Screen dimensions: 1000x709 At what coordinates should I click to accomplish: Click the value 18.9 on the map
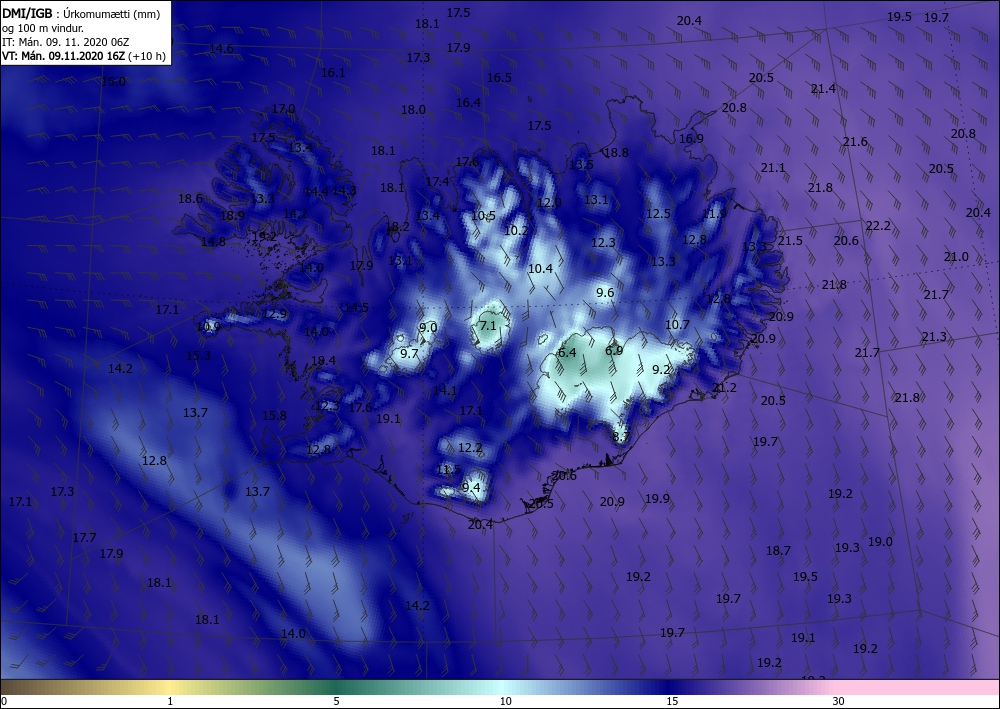tap(232, 216)
